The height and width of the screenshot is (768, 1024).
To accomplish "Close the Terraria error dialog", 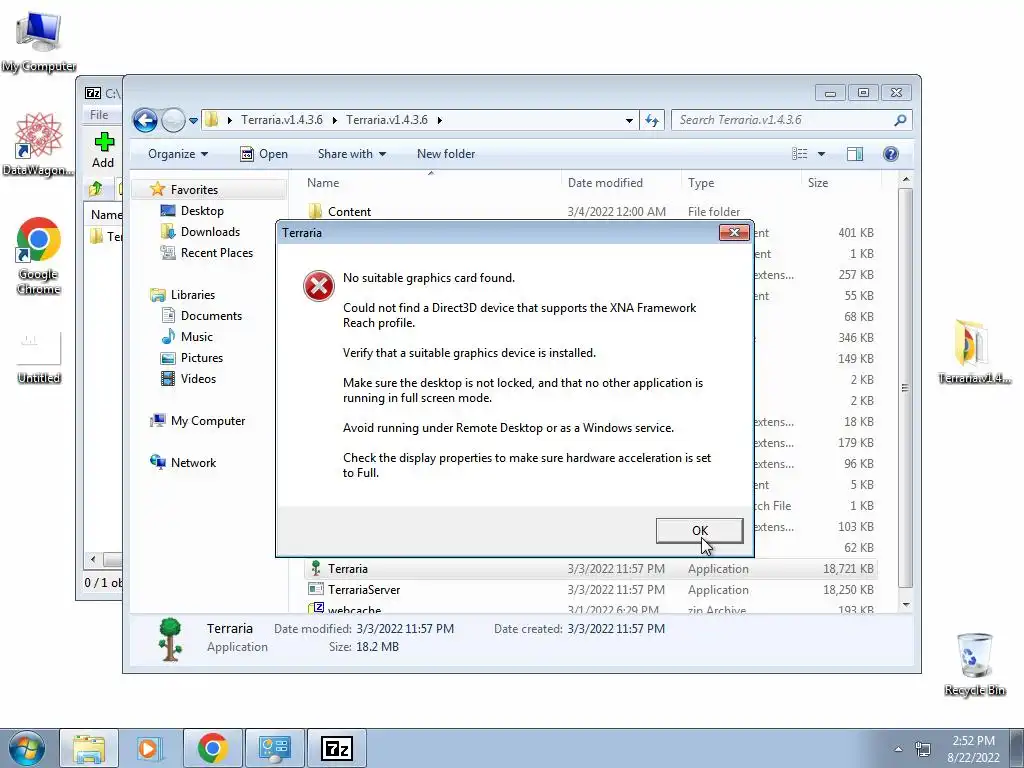I will (x=734, y=232).
